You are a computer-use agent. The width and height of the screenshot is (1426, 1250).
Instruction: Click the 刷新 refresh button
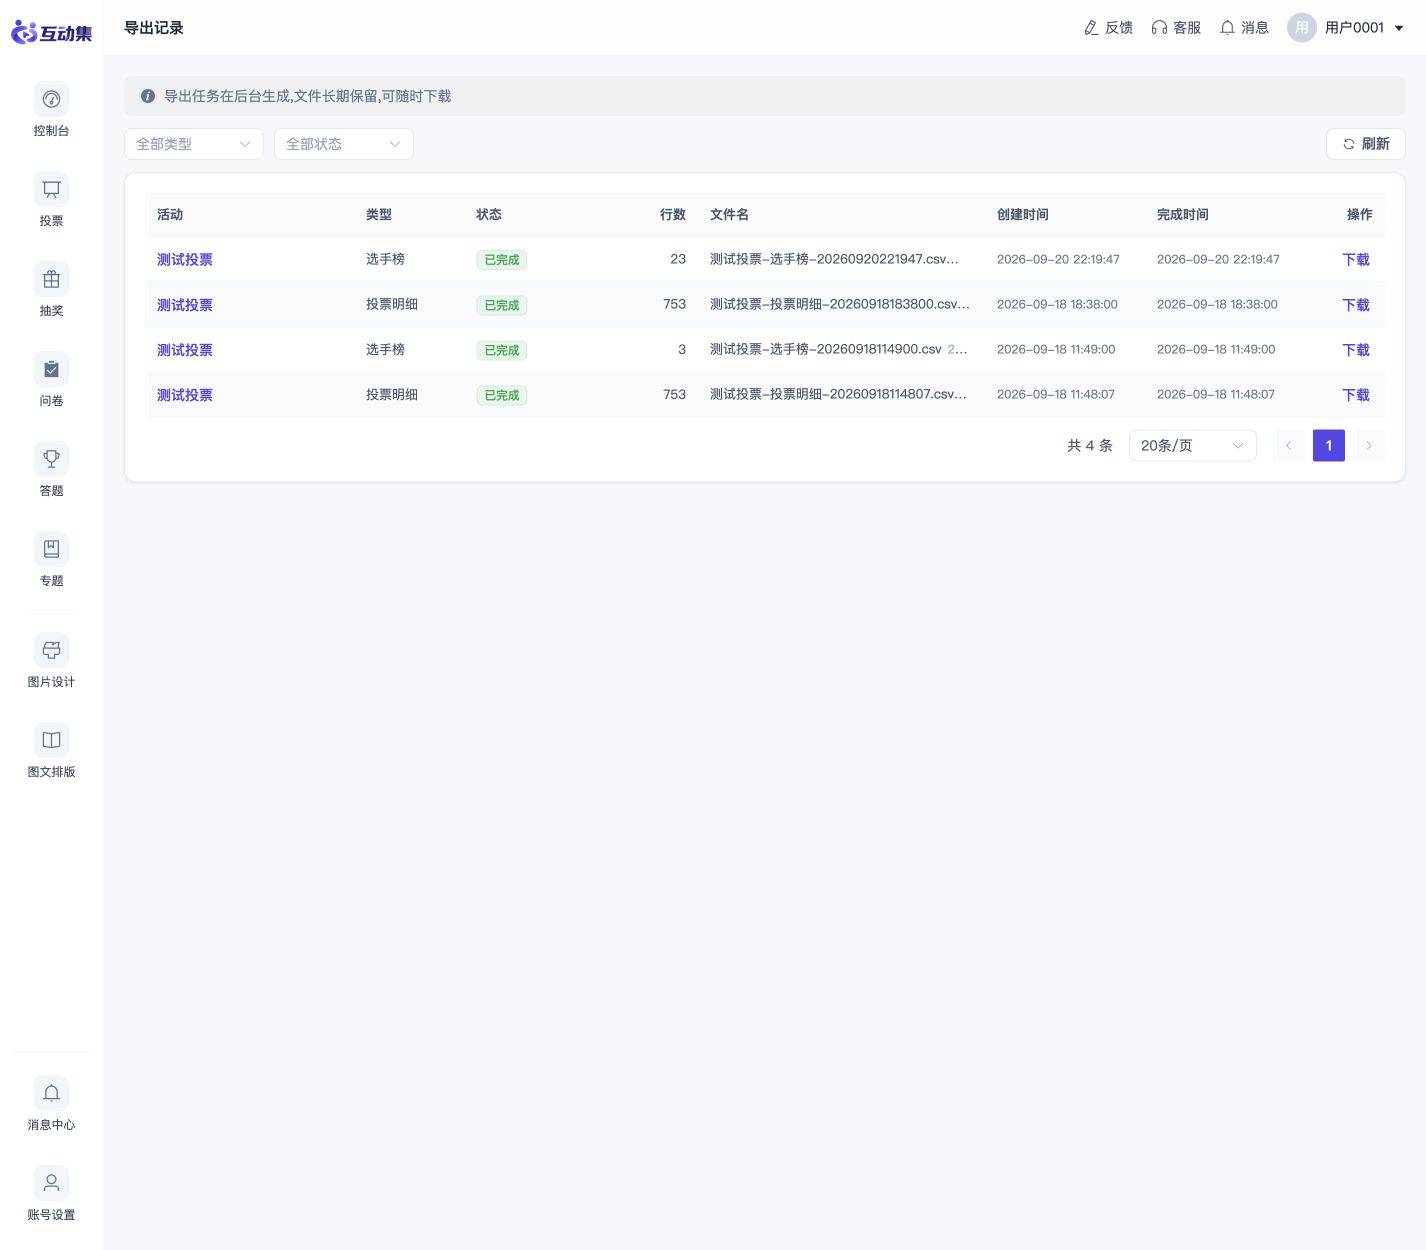1365,144
